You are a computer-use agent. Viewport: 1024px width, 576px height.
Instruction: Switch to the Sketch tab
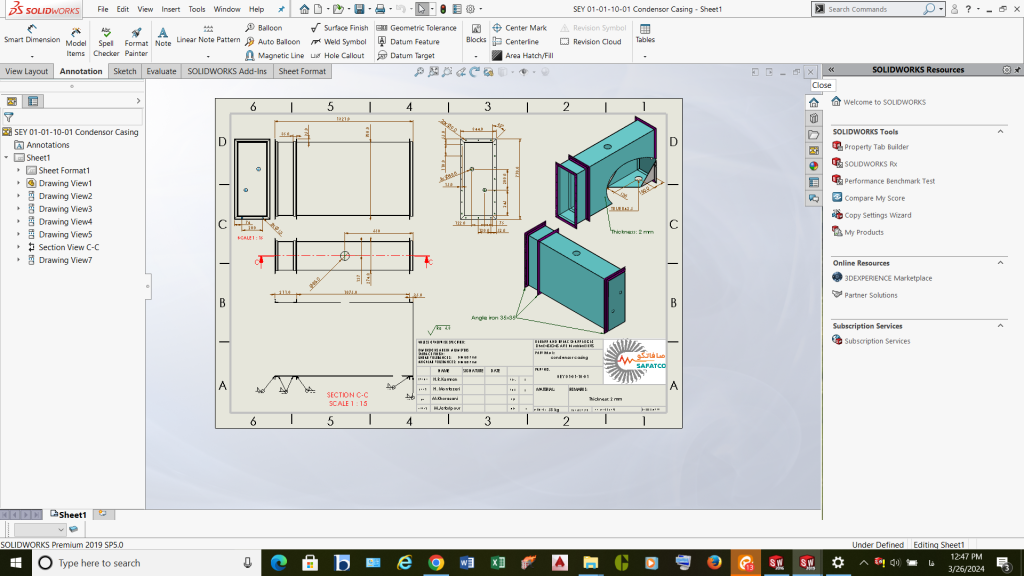click(x=125, y=72)
